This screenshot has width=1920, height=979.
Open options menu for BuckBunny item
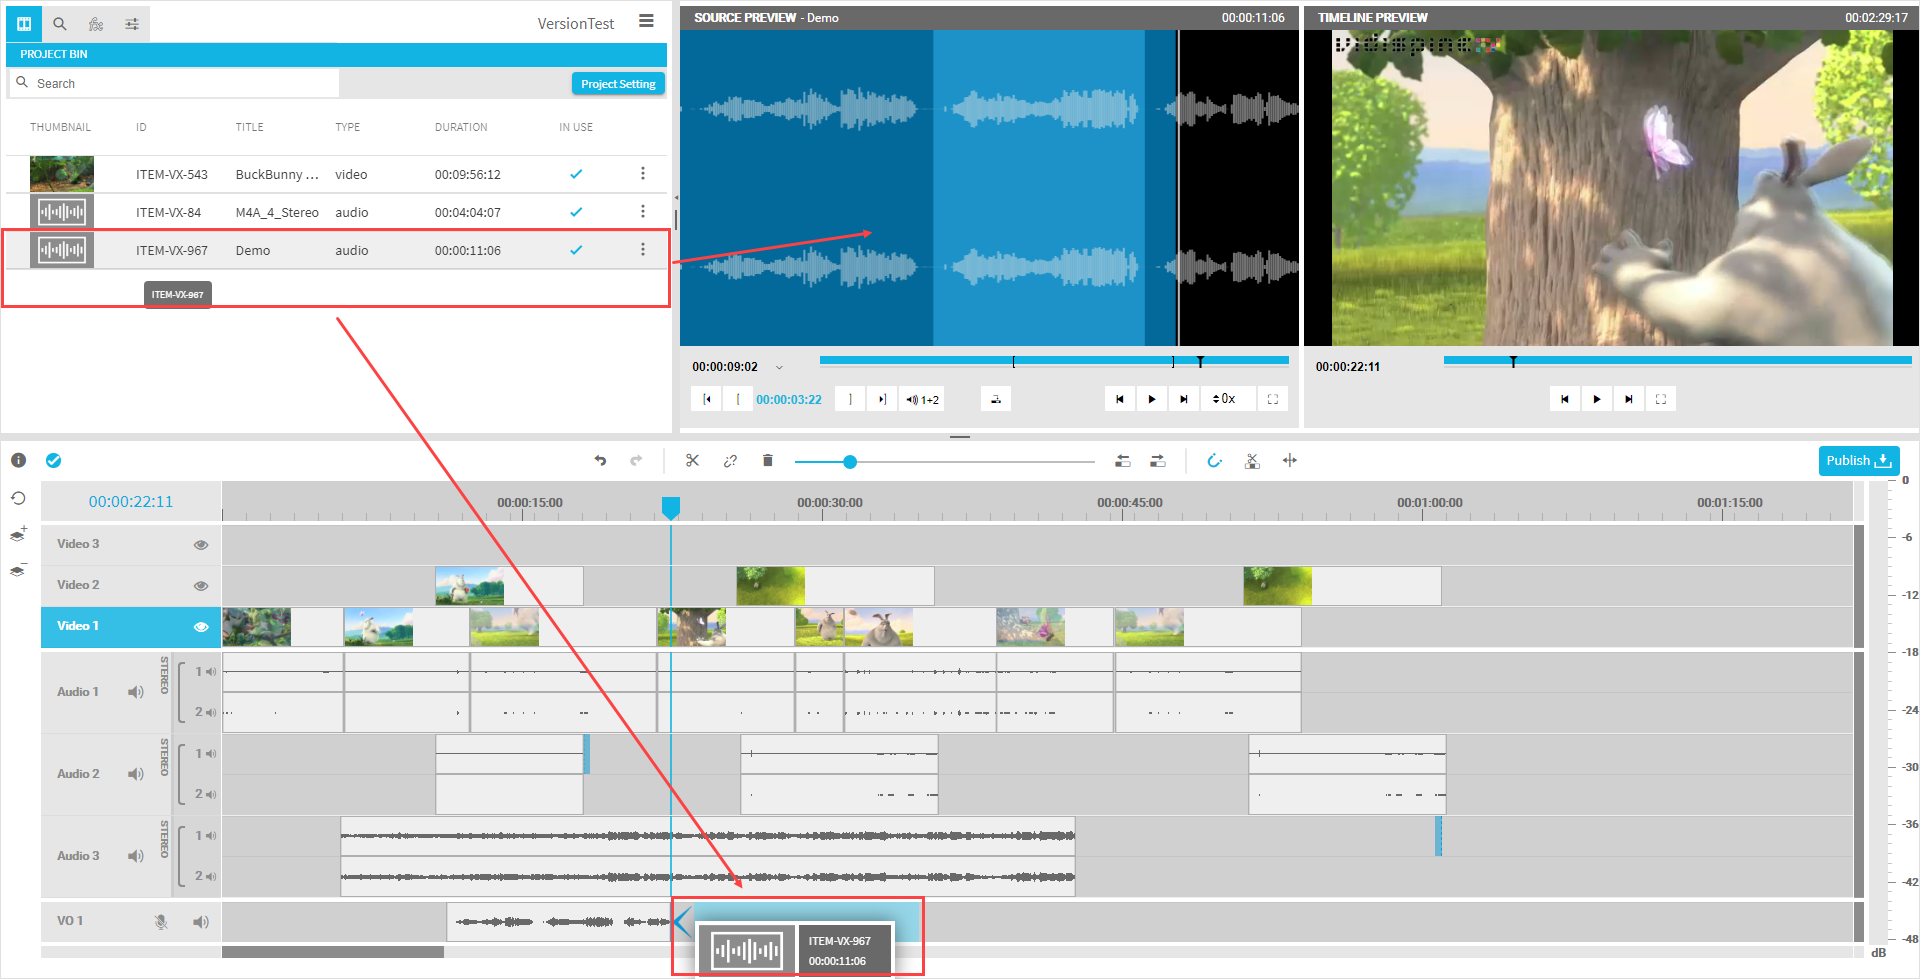pos(643,174)
